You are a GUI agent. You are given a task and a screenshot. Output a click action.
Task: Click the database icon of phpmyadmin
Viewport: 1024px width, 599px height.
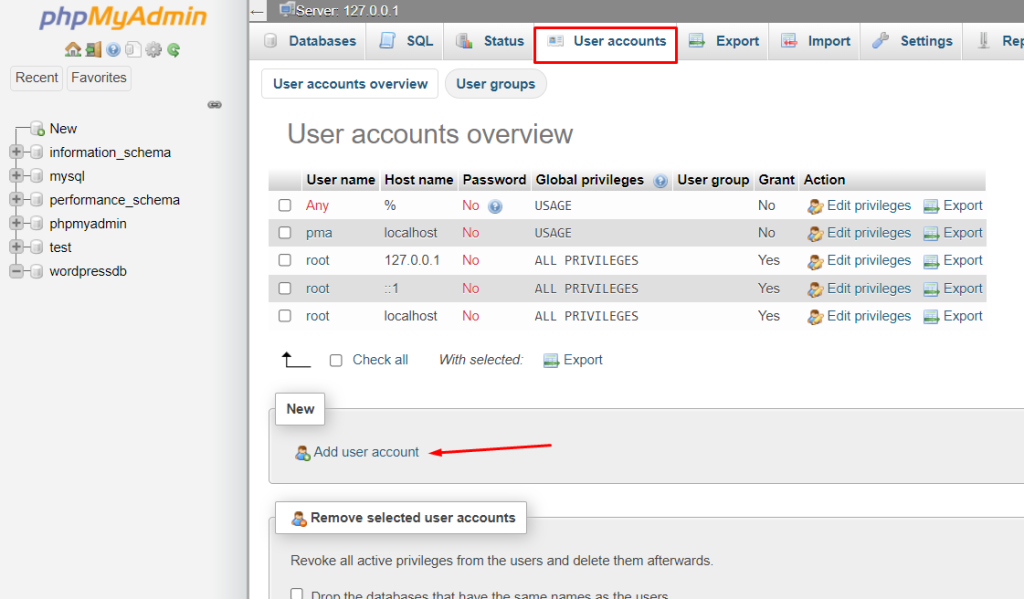point(37,223)
